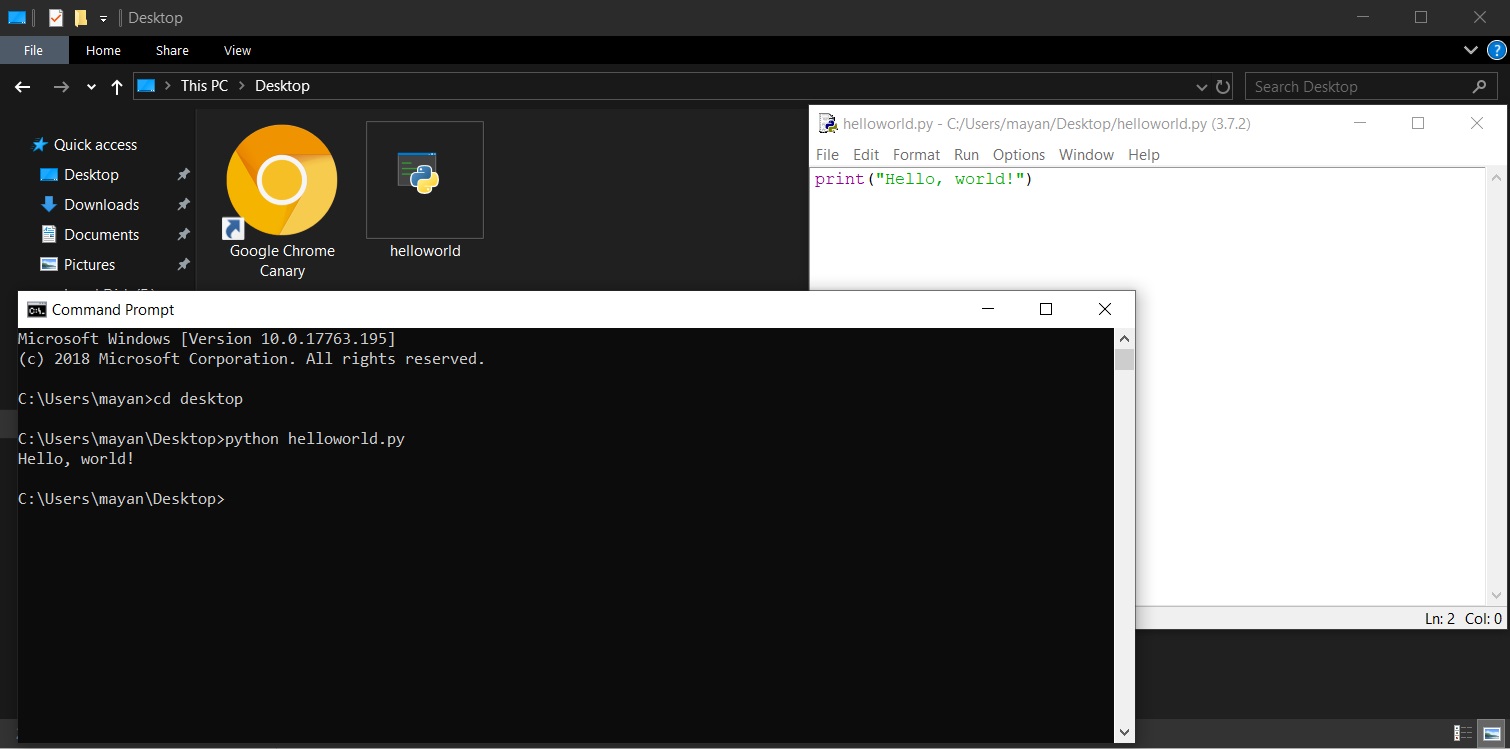Click the Back navigation arrow
Viewport: 1510px width, 749px height.
click(22, 86)
